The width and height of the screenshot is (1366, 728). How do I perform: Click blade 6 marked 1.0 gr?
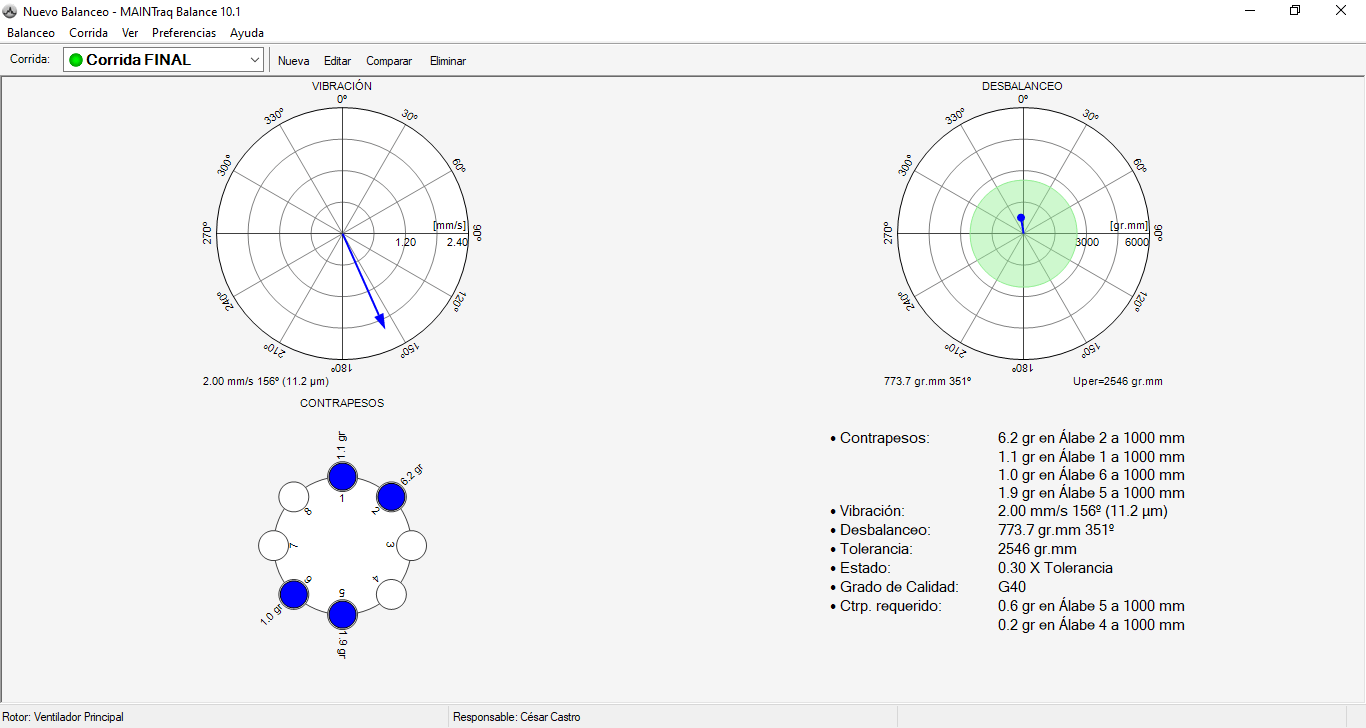(x=293, y=595)
